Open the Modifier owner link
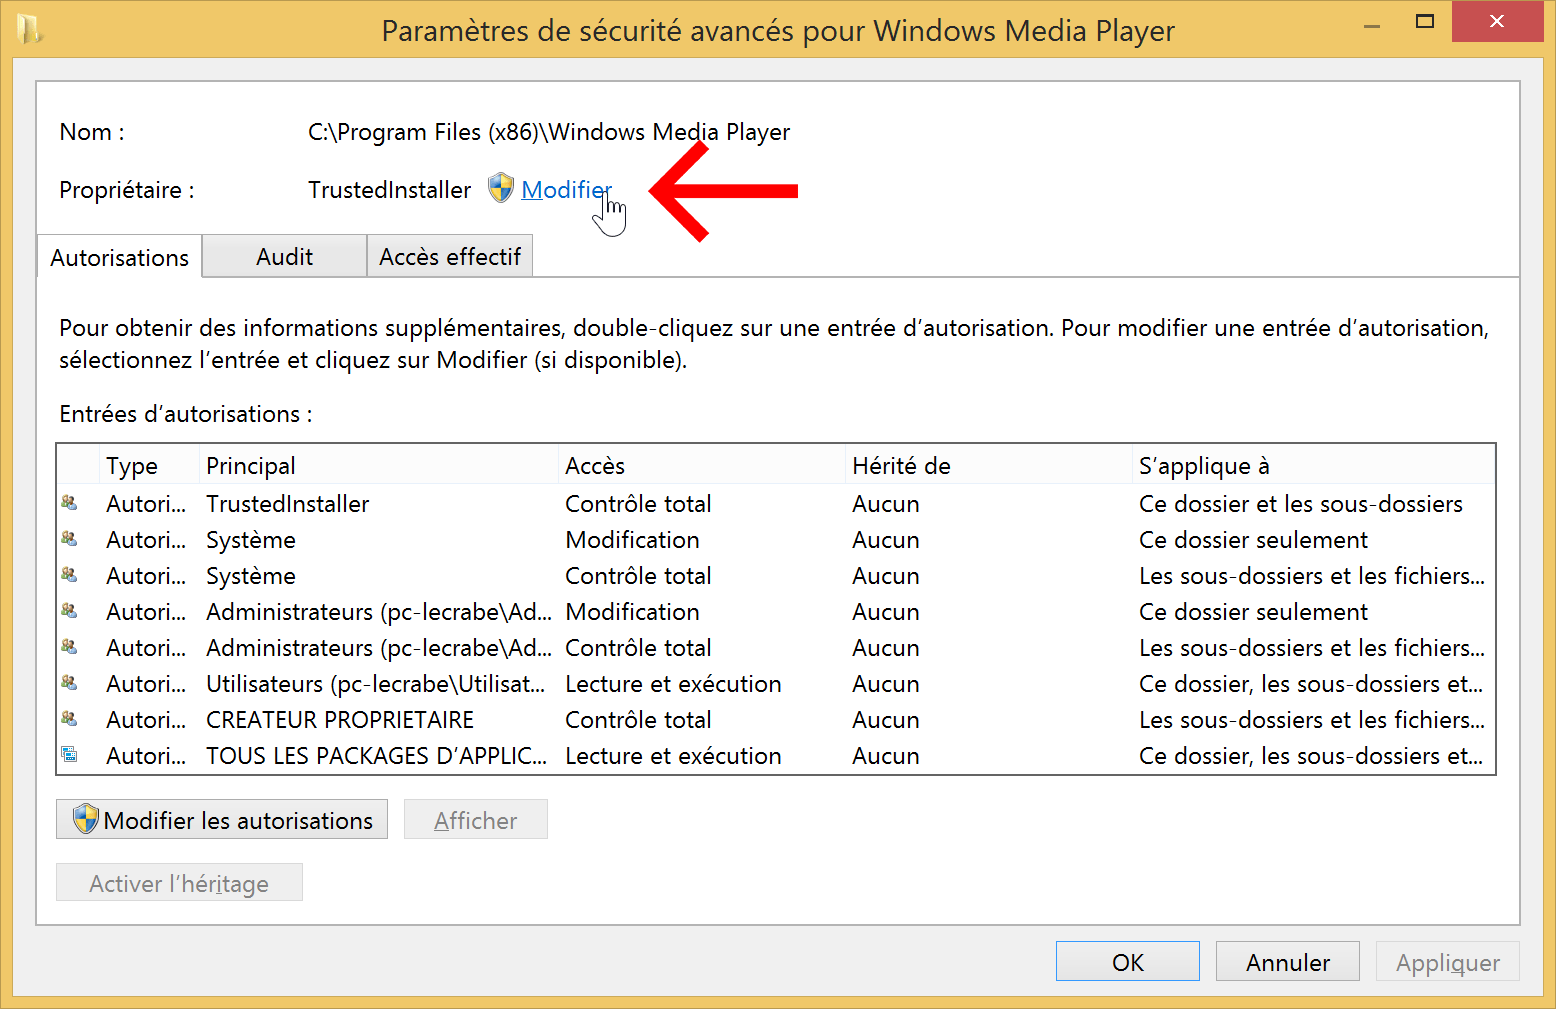1556x1009 pixels. click(x=566, y=189)
